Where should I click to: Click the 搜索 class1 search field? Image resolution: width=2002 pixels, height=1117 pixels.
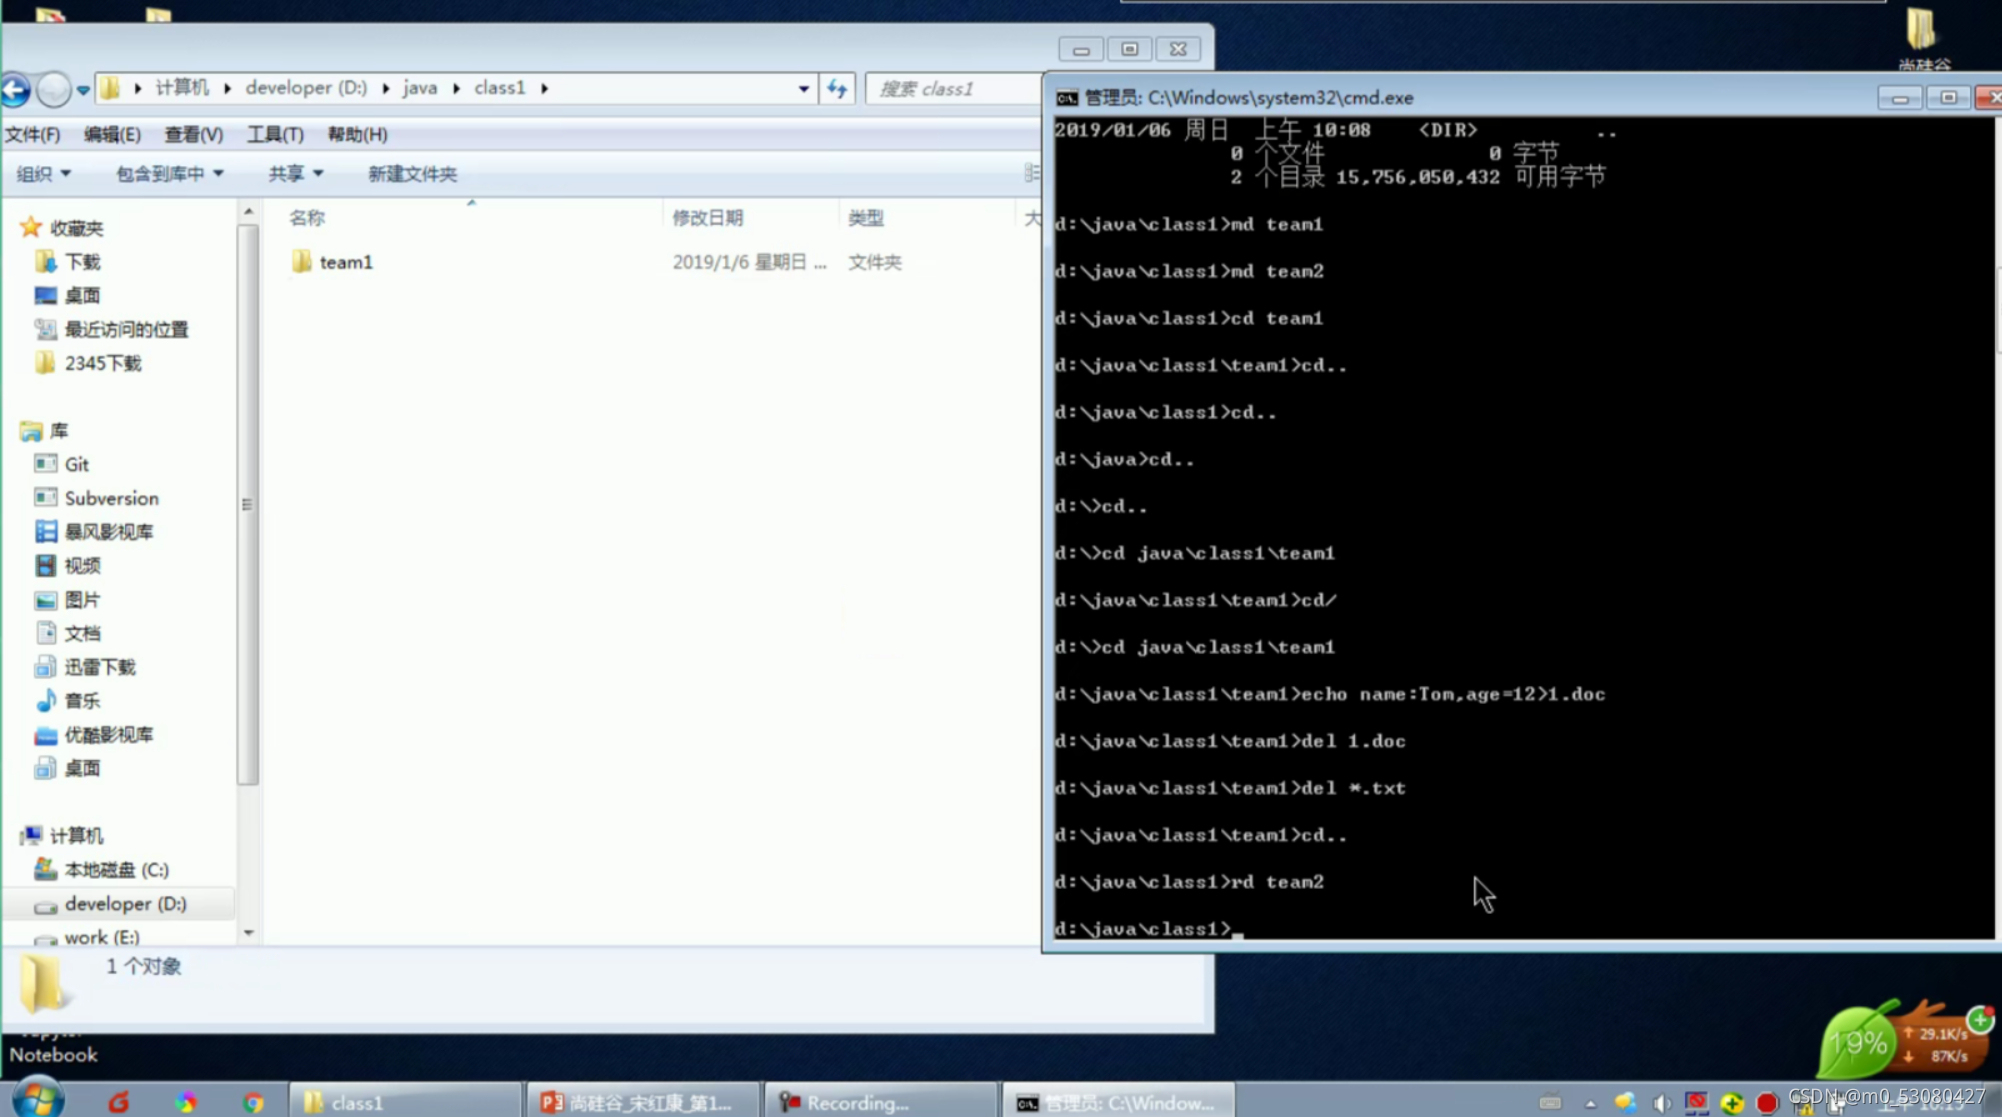[950, 89]
